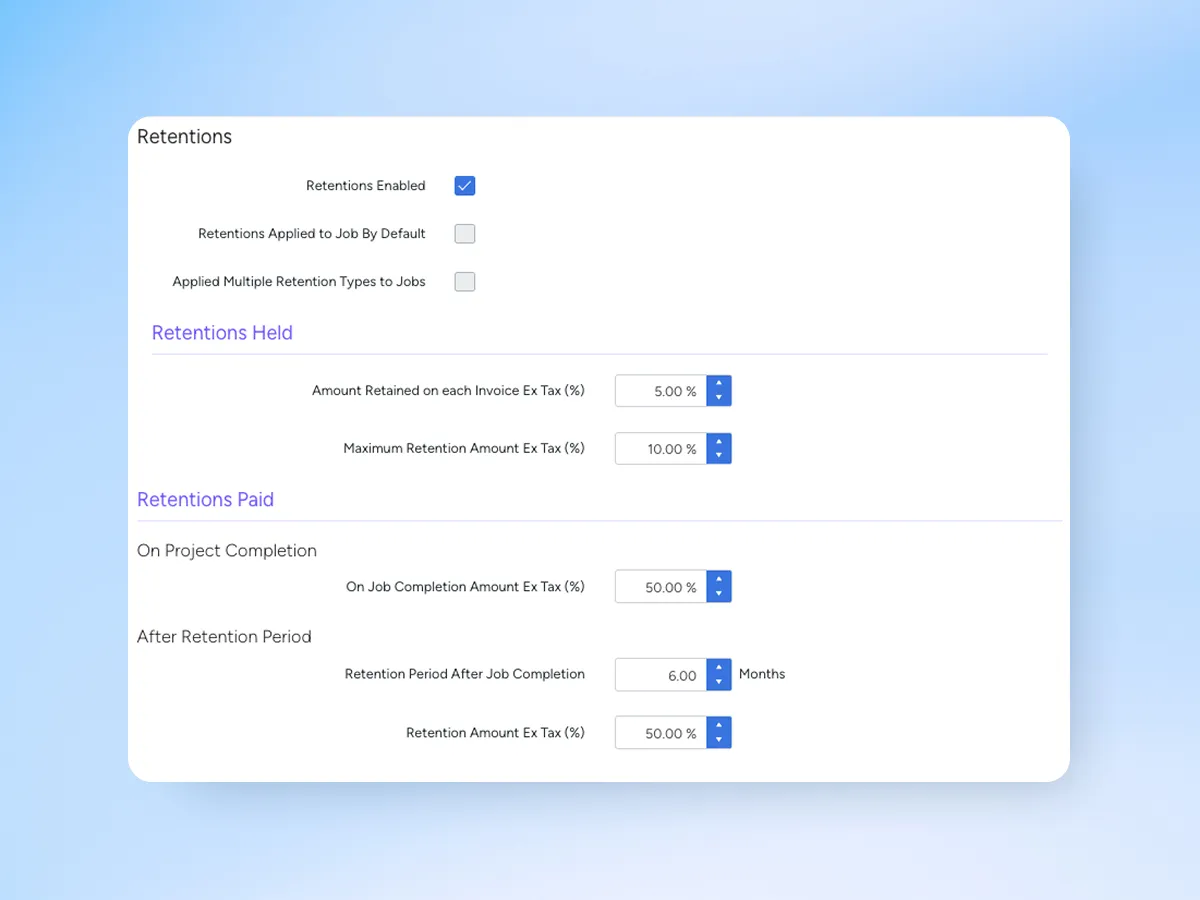The width and height of the screenshot is (1200, 900).
Task: Decrease Maximum Retention Amount with down arrow
Action: point(719,457)
